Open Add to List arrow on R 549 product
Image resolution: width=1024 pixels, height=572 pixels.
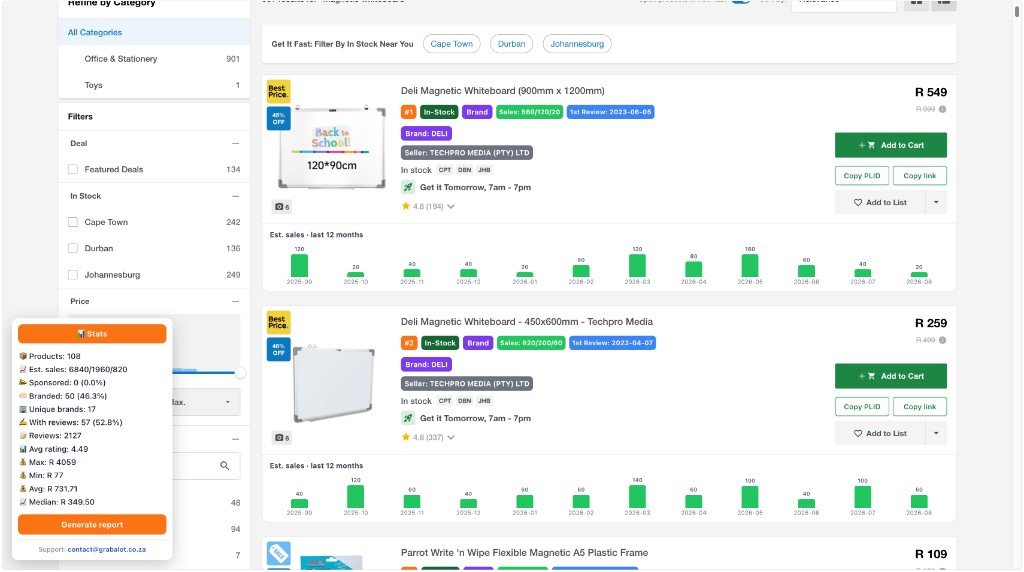point(936,202)
